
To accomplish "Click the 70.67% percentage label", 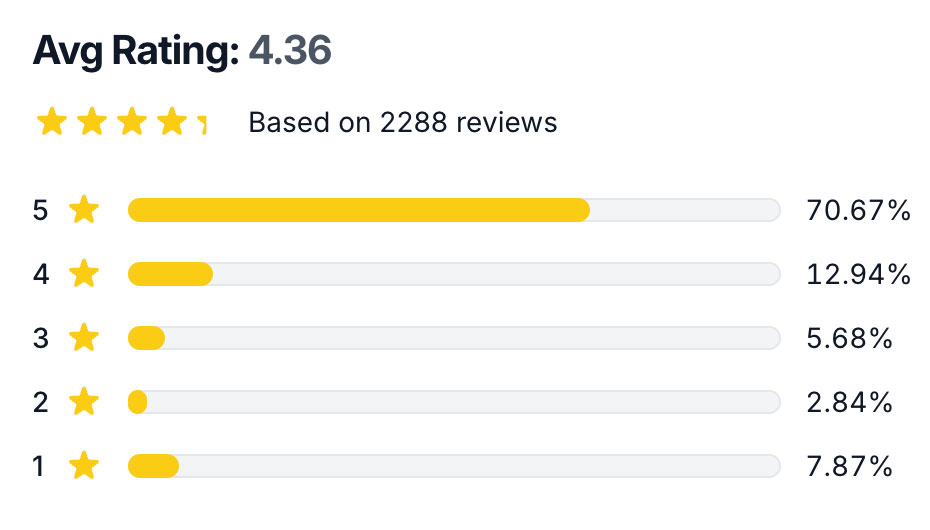I will (x=858, y=210).
